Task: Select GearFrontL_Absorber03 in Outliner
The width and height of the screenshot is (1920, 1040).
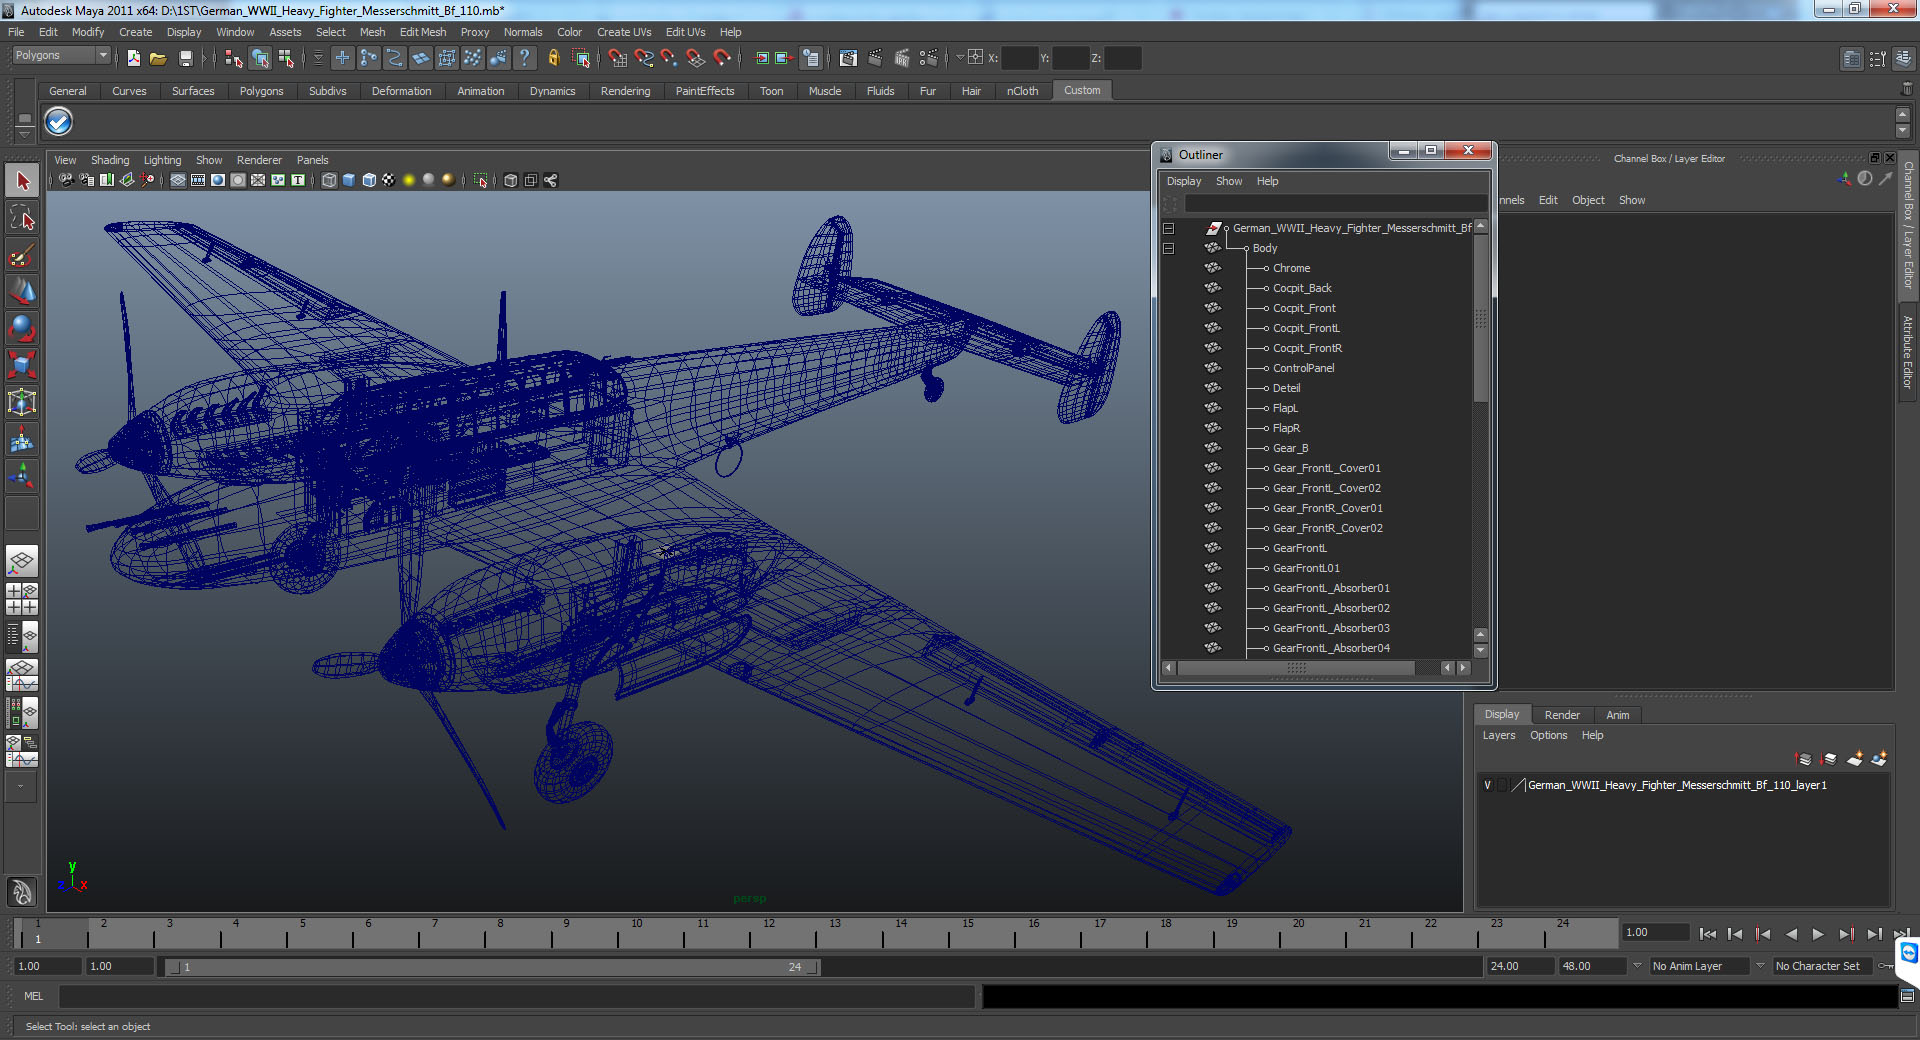Action: click(x=1331, y=628)
